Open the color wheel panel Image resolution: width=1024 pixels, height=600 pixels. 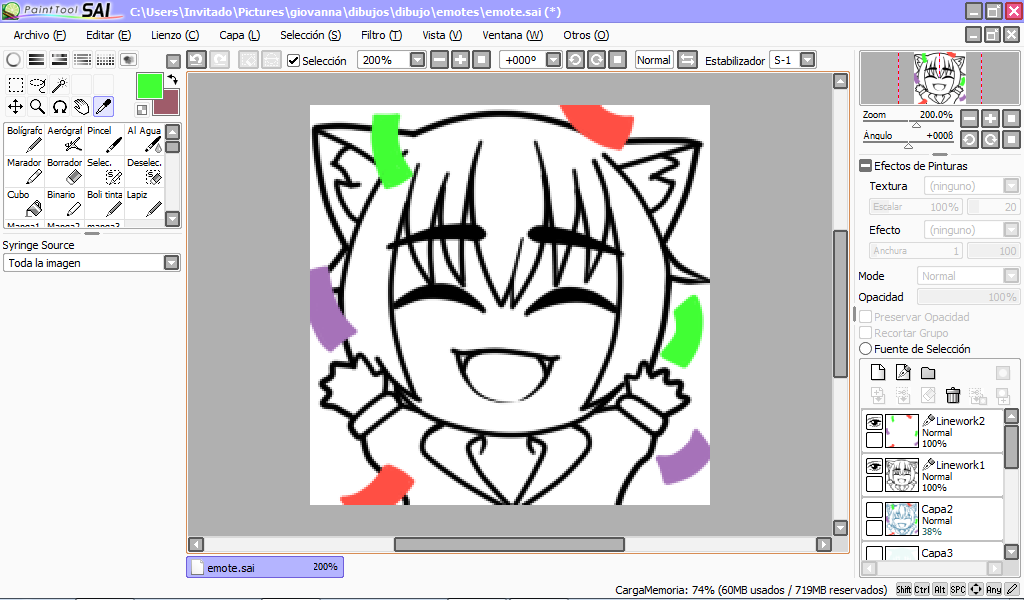tap(13, 60)
